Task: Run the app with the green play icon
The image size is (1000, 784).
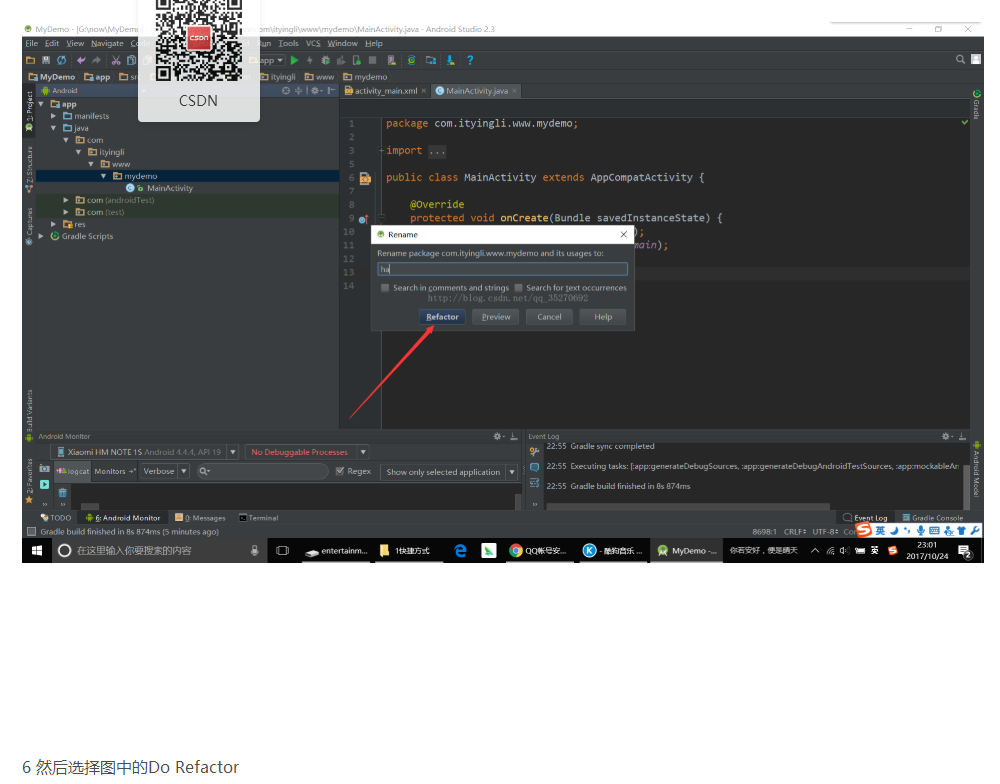Action: pos(294,60)
